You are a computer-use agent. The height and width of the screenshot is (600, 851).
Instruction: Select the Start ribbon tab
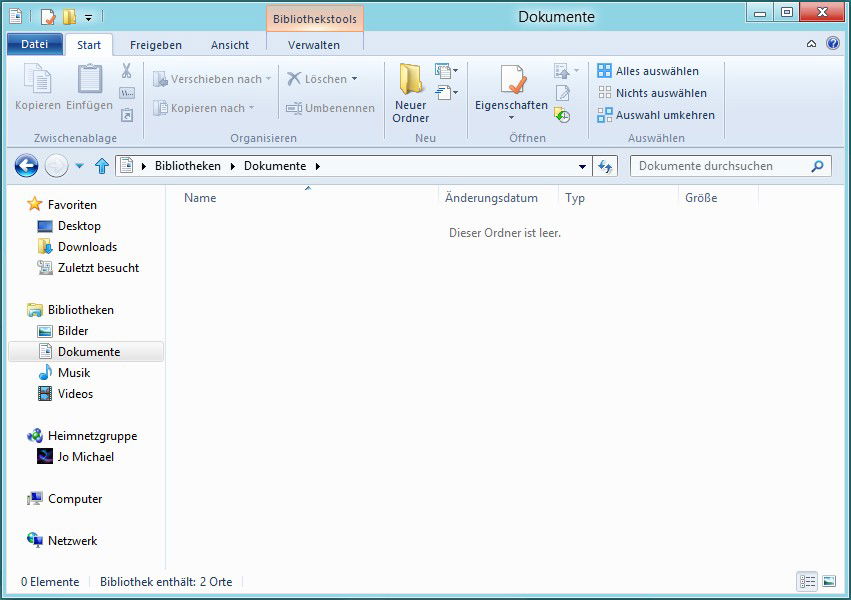[x=89, y=45]
